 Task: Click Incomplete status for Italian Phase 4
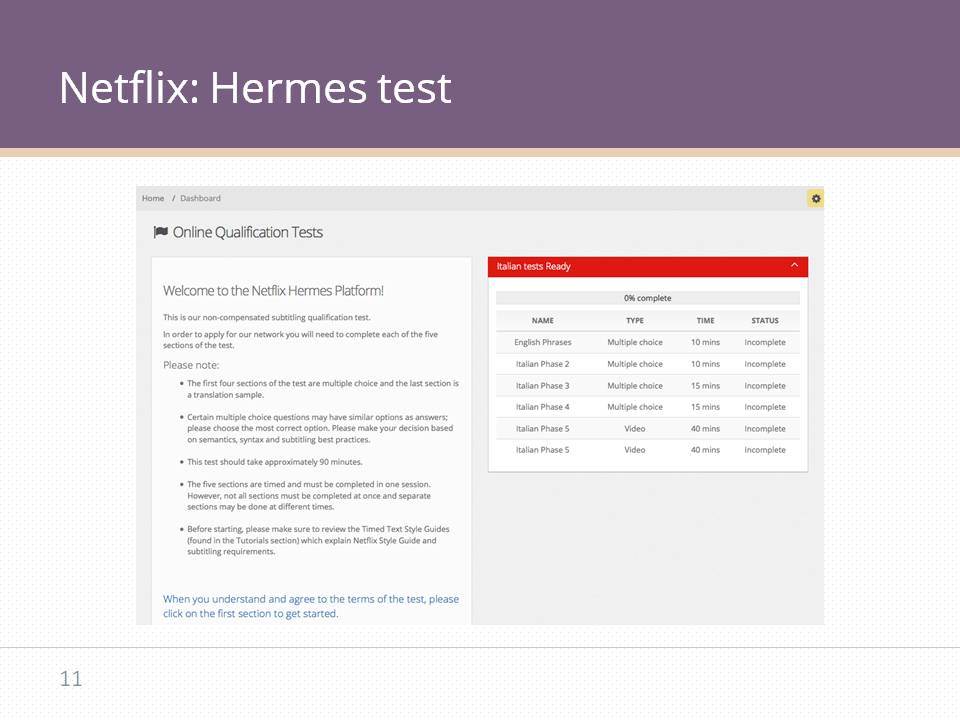click(x=765, y=407)
